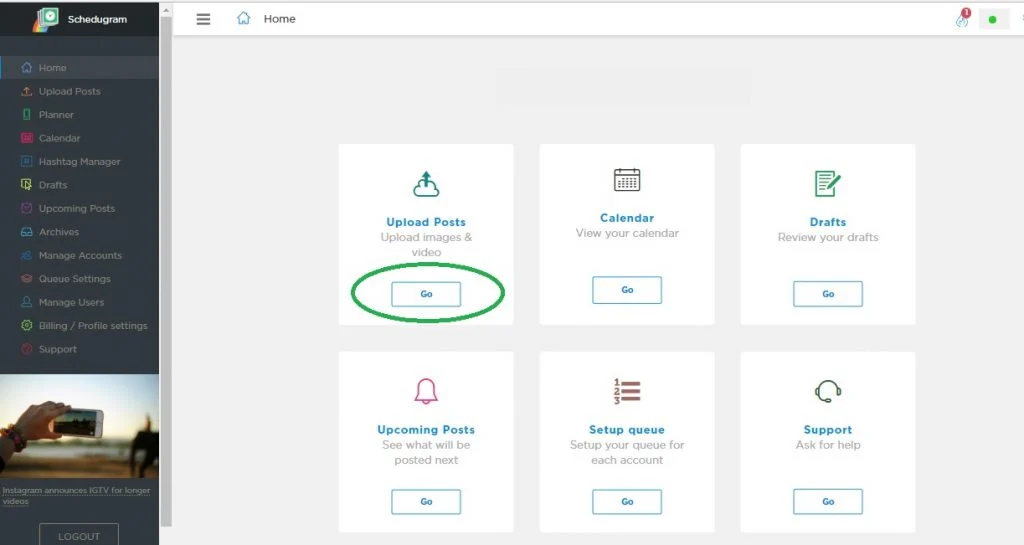
Task: Click the Upcoming Posts card title
Action: [426, 429]
